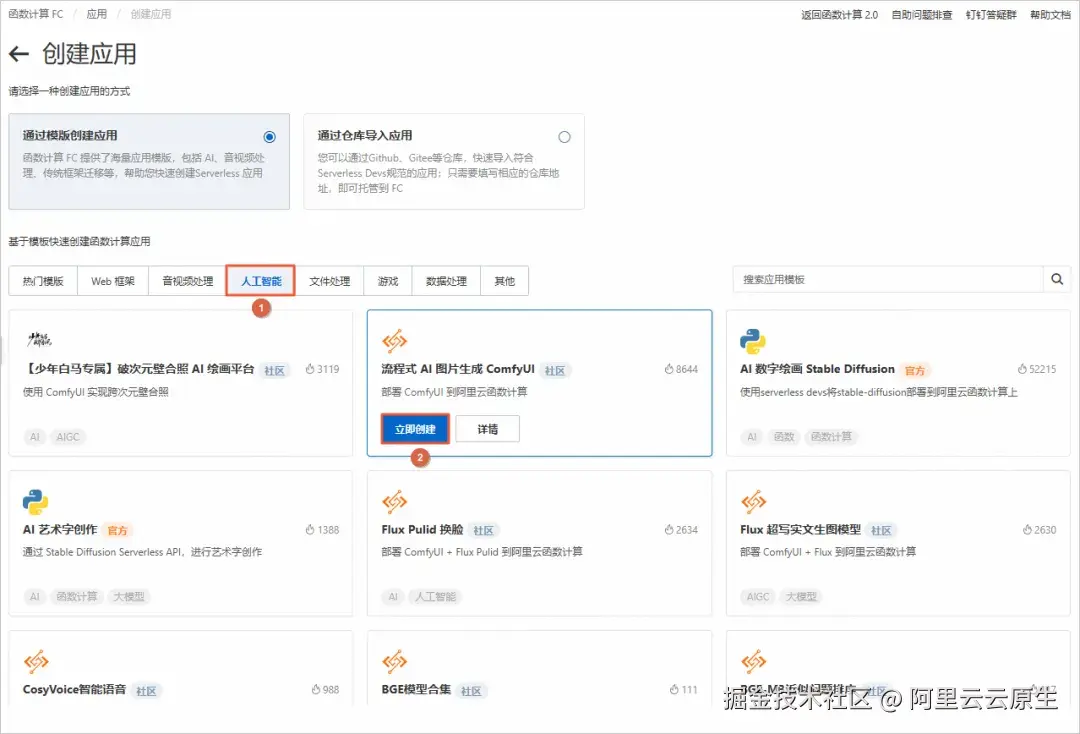
Task: Switch to the 数据处理 tab
Action: [x=446, y=280]
